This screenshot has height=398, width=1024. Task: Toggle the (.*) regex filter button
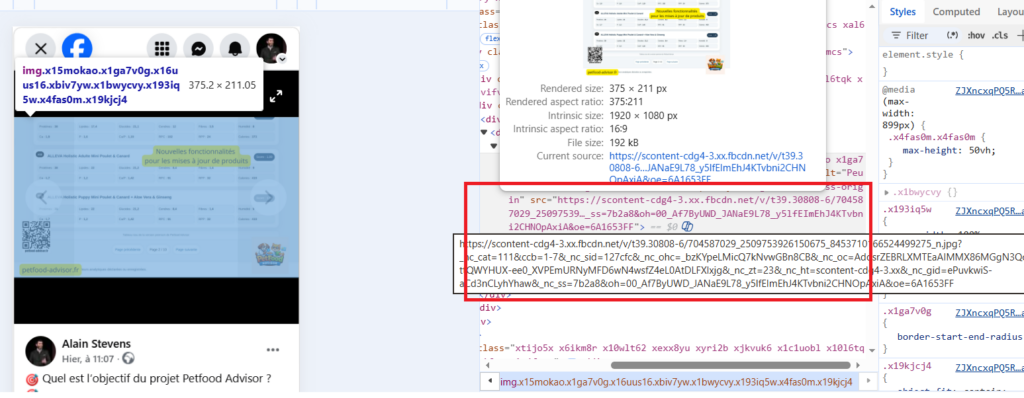pos(952,35)
